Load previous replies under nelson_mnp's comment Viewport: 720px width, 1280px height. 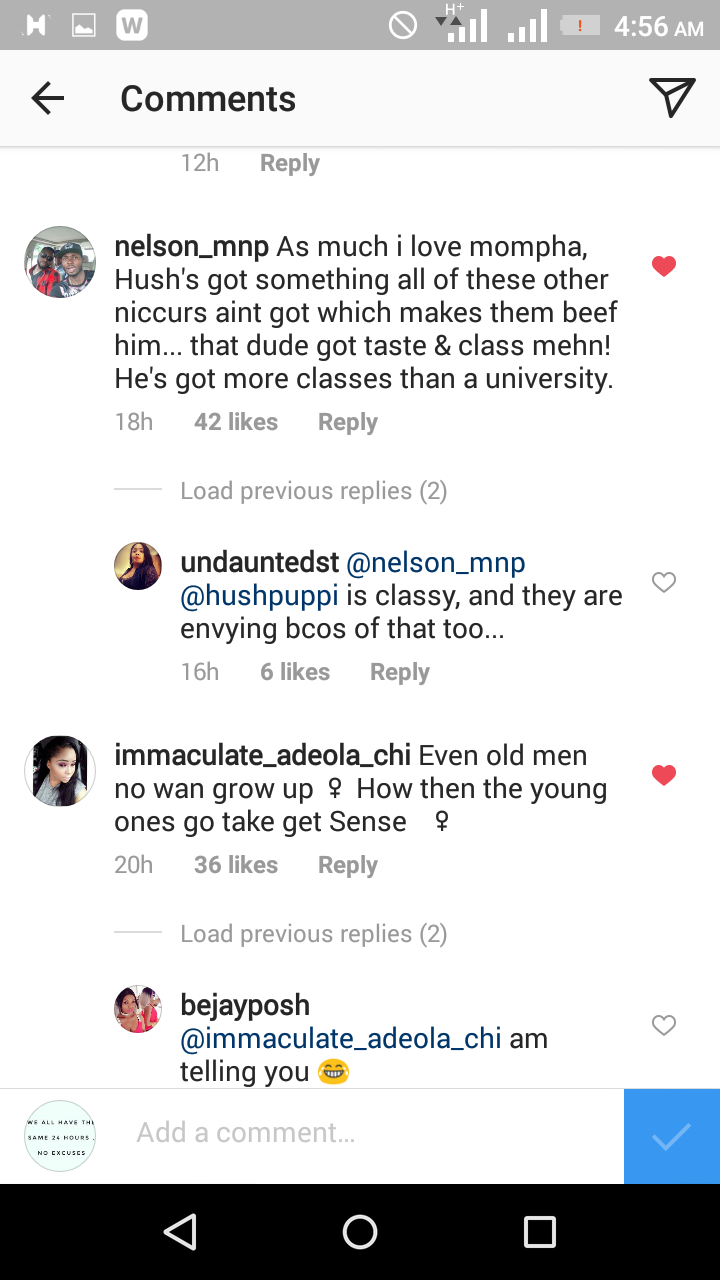pyautogui.click(x=313, y=491)
